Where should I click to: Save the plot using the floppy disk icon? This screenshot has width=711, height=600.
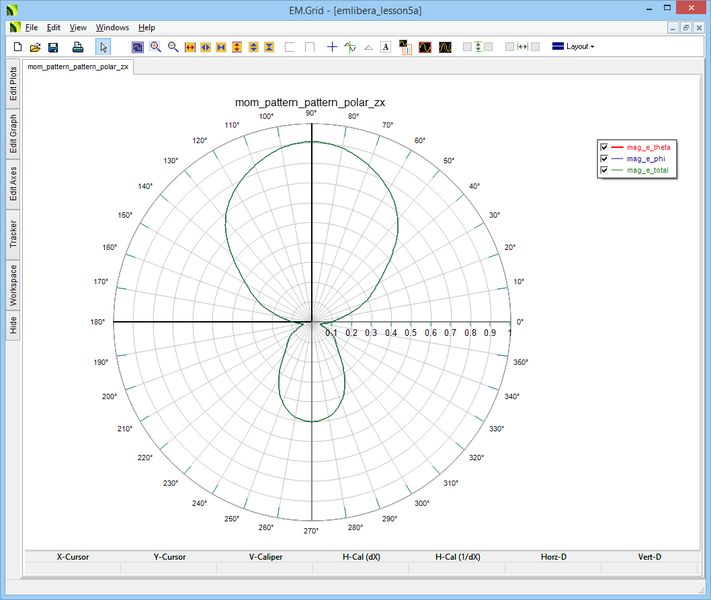[x=53, y=47]
